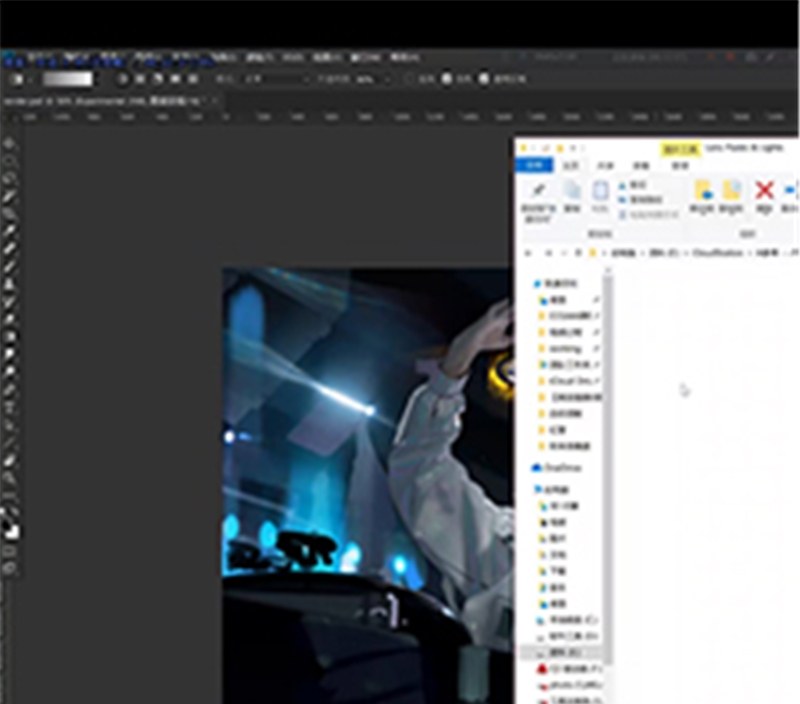Screen dimensions: 800x704
Task: Open the Filter (滤镜) menu in Photoshop
Action: 259,57
